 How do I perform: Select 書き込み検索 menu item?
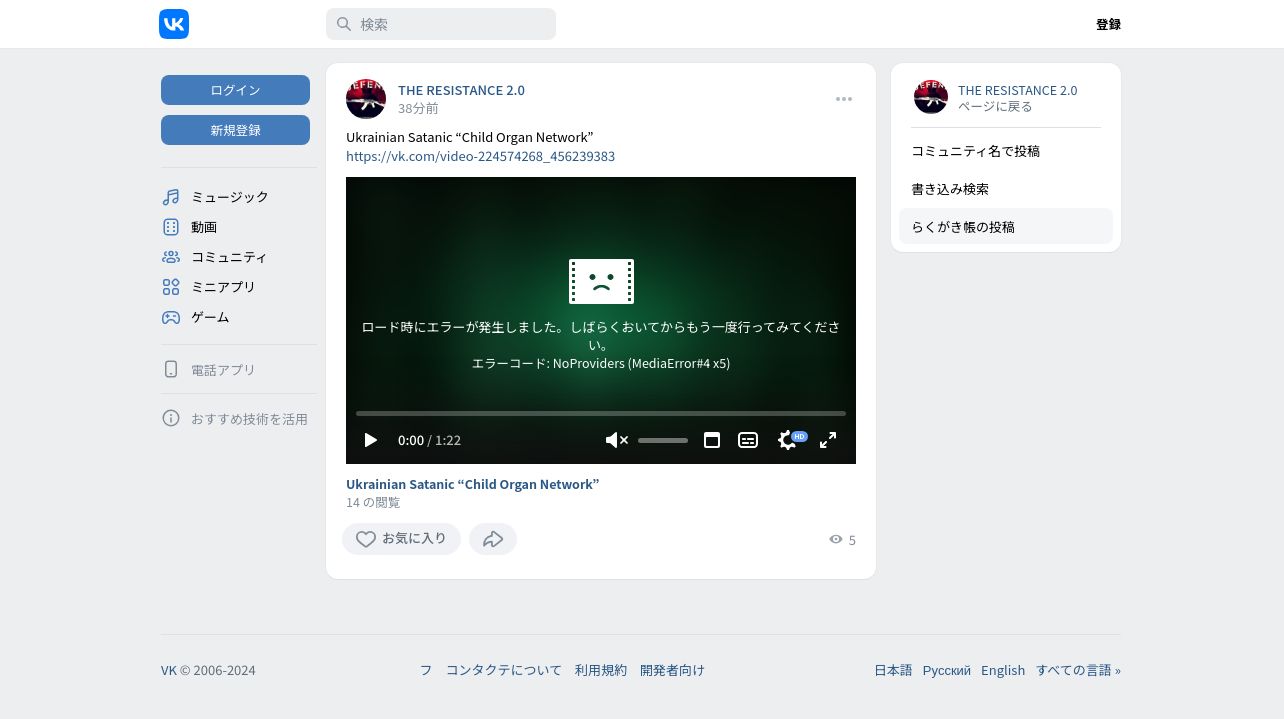[x=1006, y=189]
